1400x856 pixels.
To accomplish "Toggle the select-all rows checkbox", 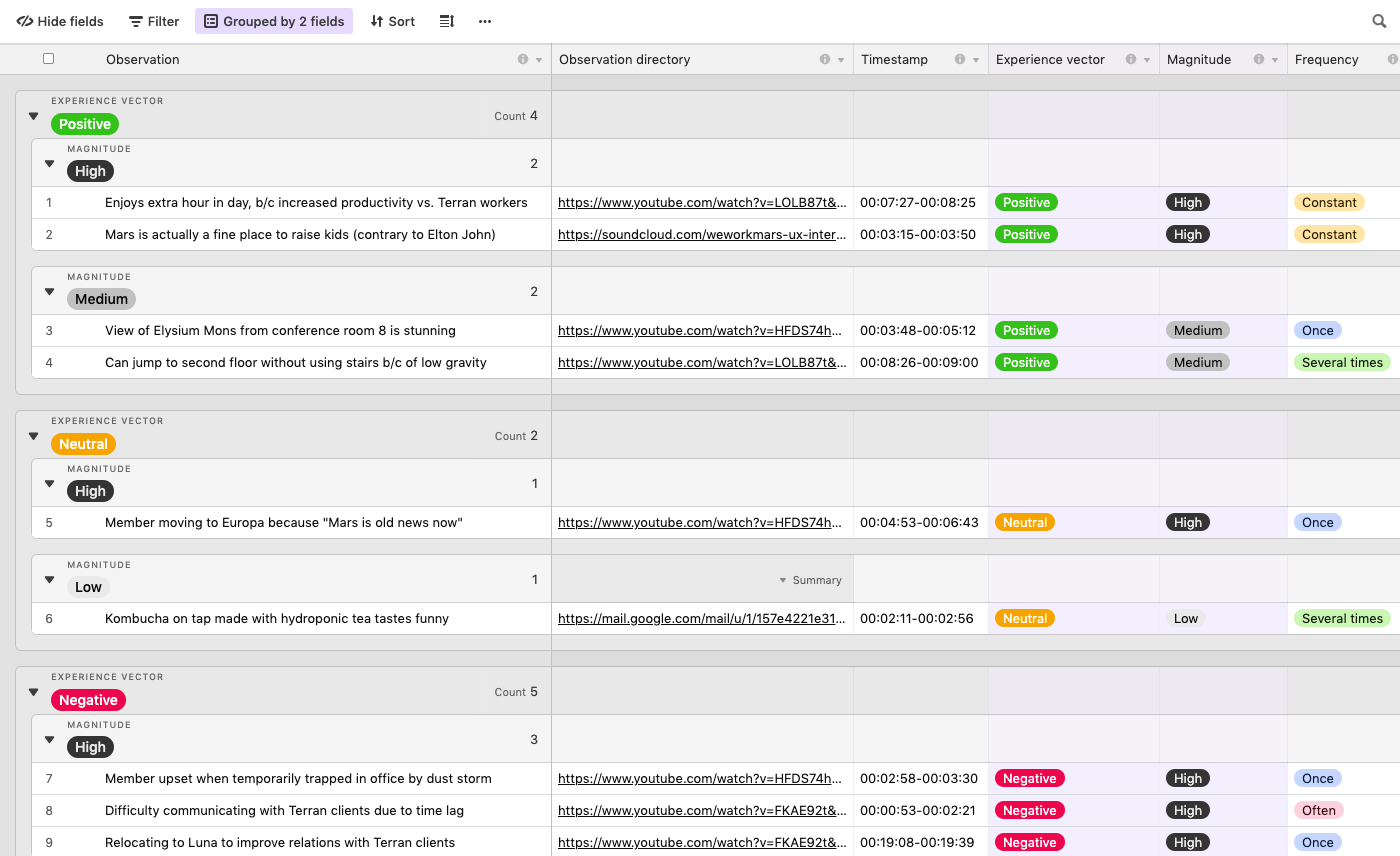I will [x=48, y=59].
